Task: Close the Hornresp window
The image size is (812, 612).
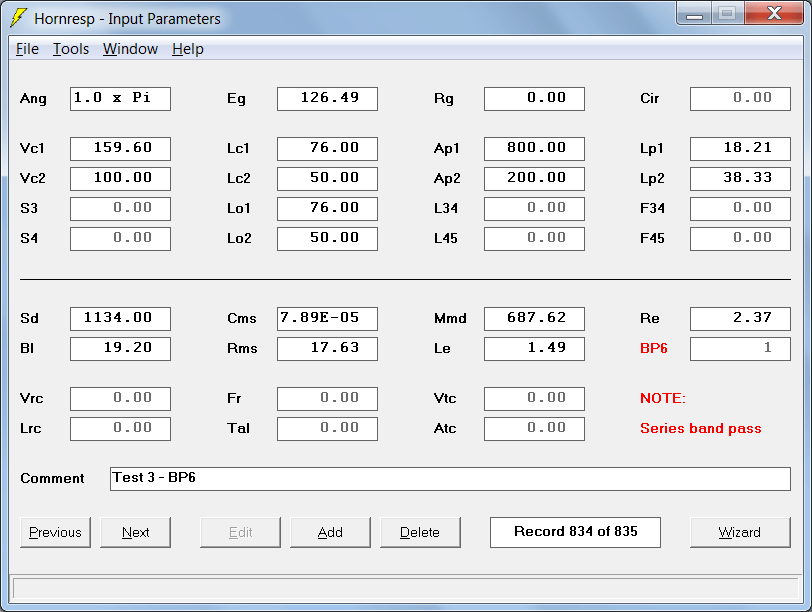Action: (x=774, y=13)
